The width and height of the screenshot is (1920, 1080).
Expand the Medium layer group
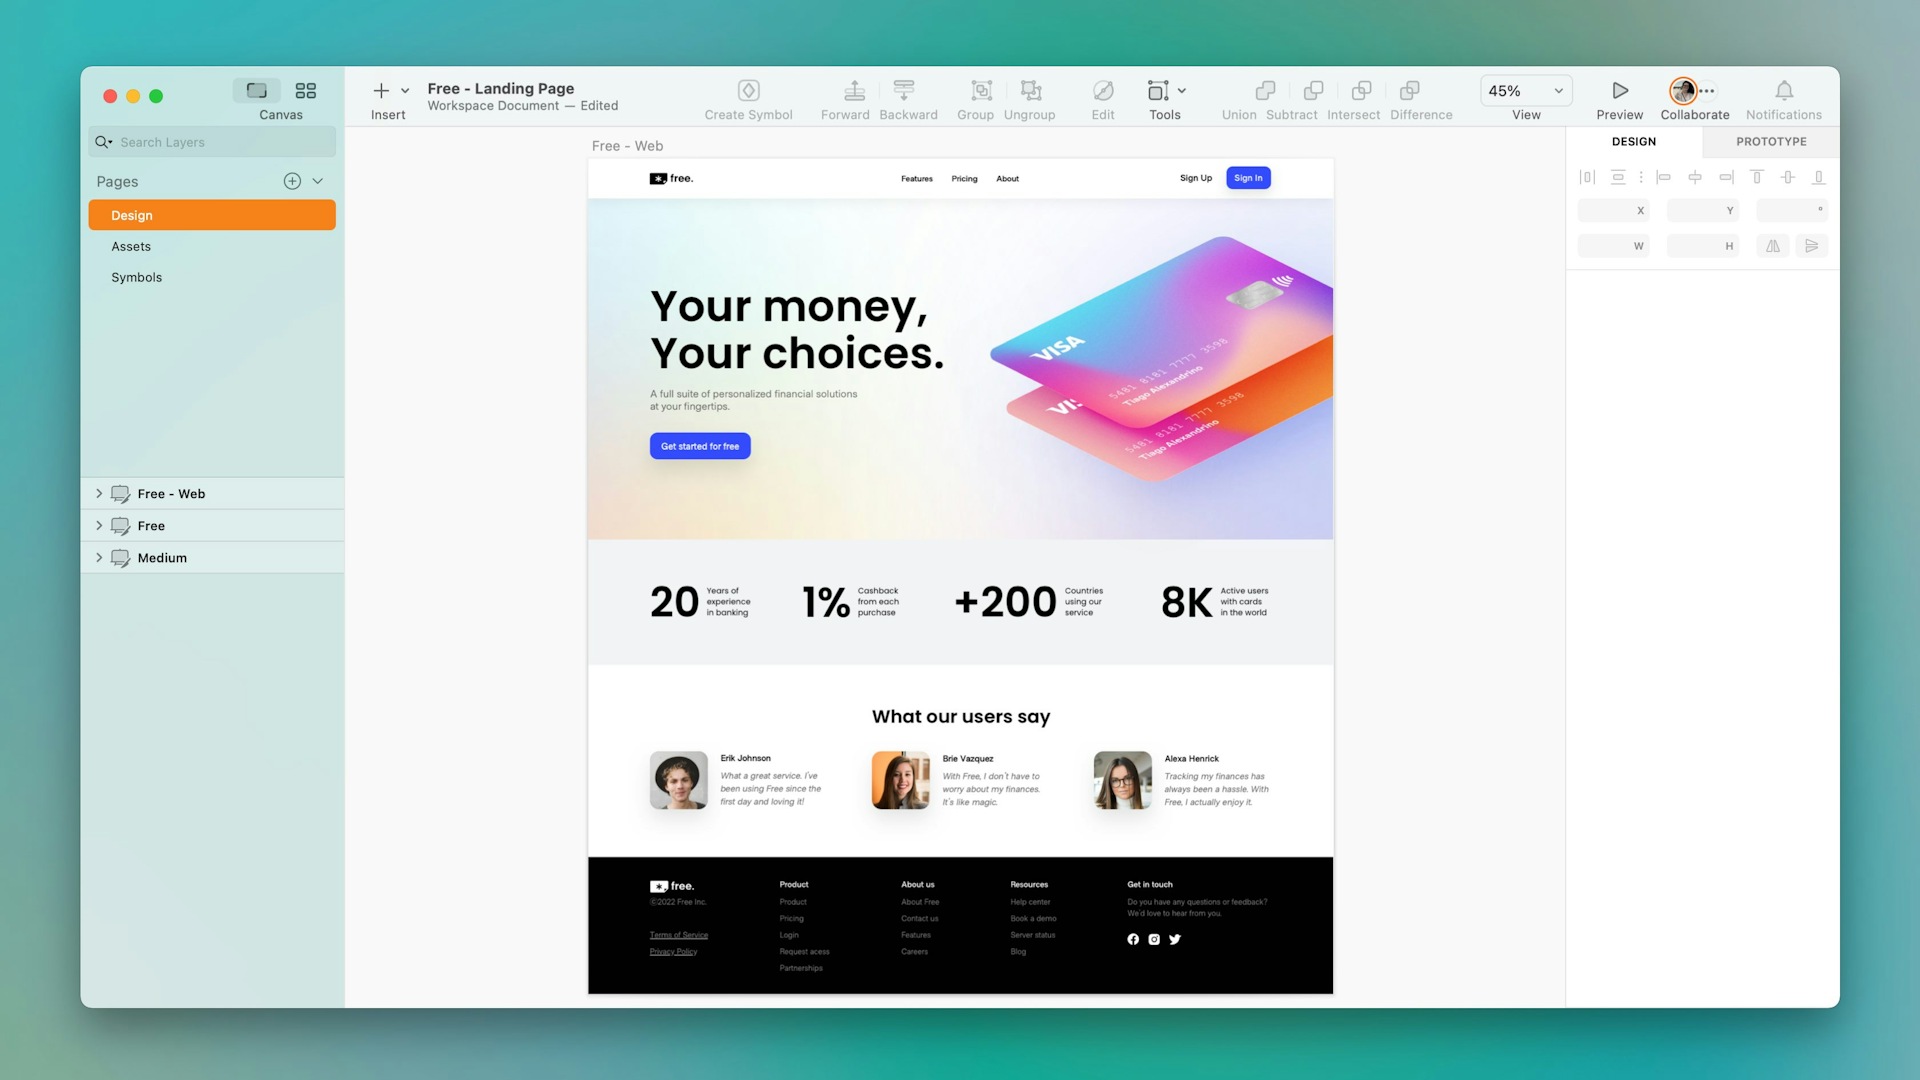pyautogui.click(x=98, y=556)
